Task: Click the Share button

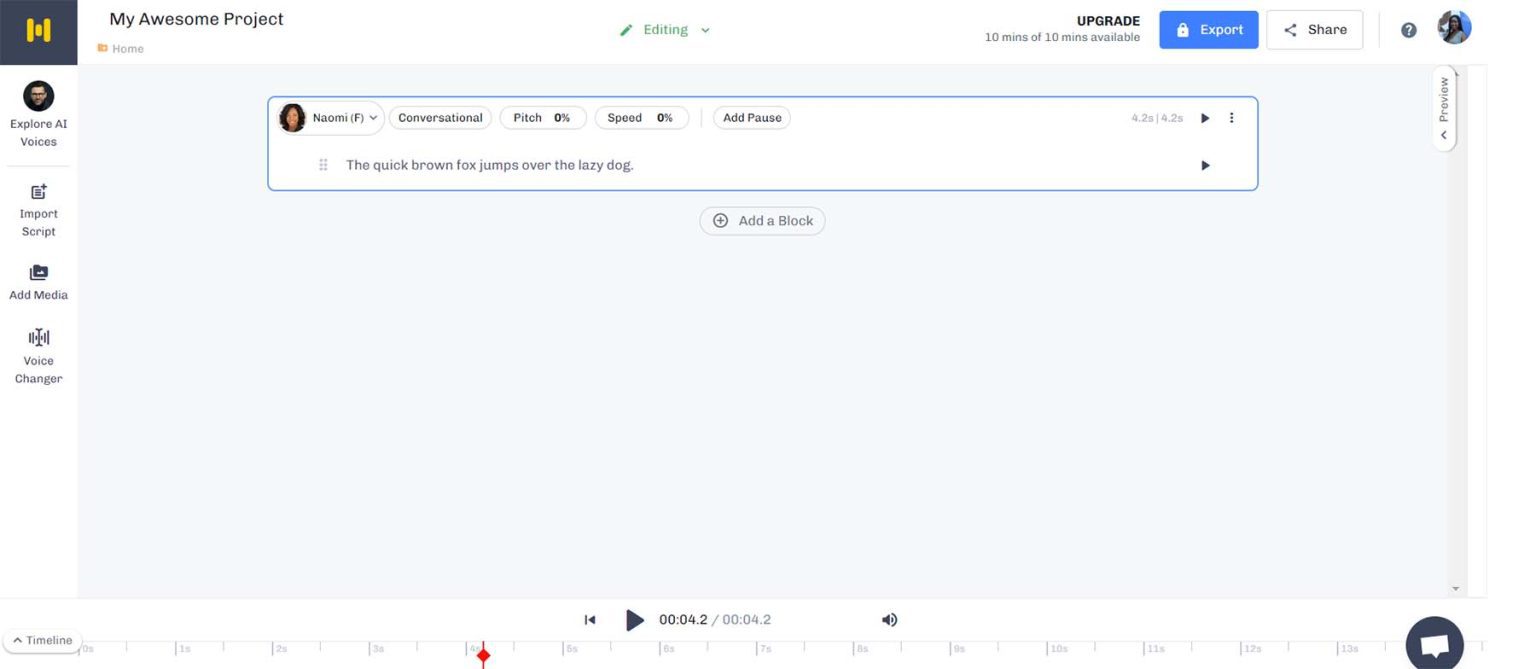Action: coord(1314,30)
